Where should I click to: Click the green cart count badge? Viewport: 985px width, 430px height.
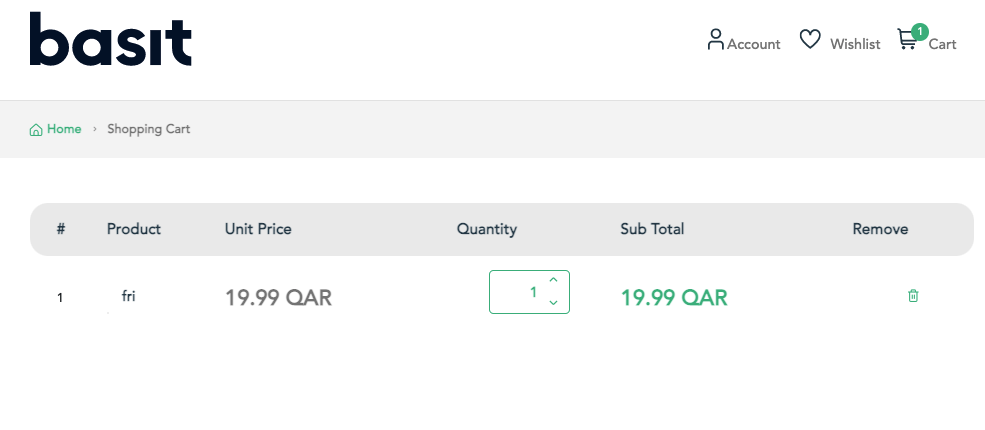[919, 31]
